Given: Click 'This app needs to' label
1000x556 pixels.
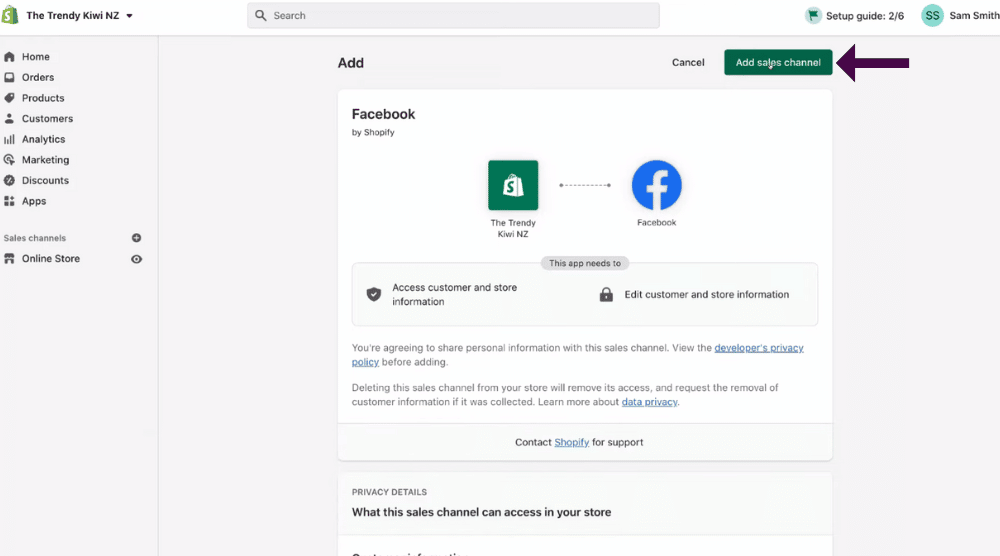Looking at the screenshot, I should coord(585,263).
